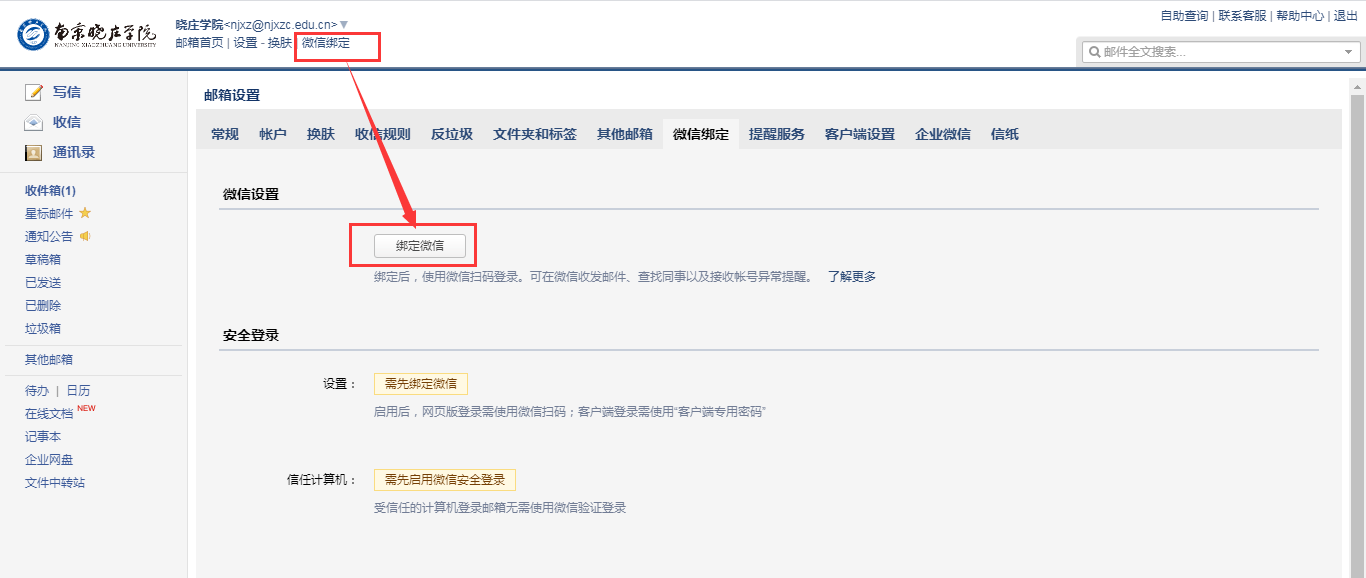Click the contacts address book icon

pyautogui.click(x=34, y=153)
